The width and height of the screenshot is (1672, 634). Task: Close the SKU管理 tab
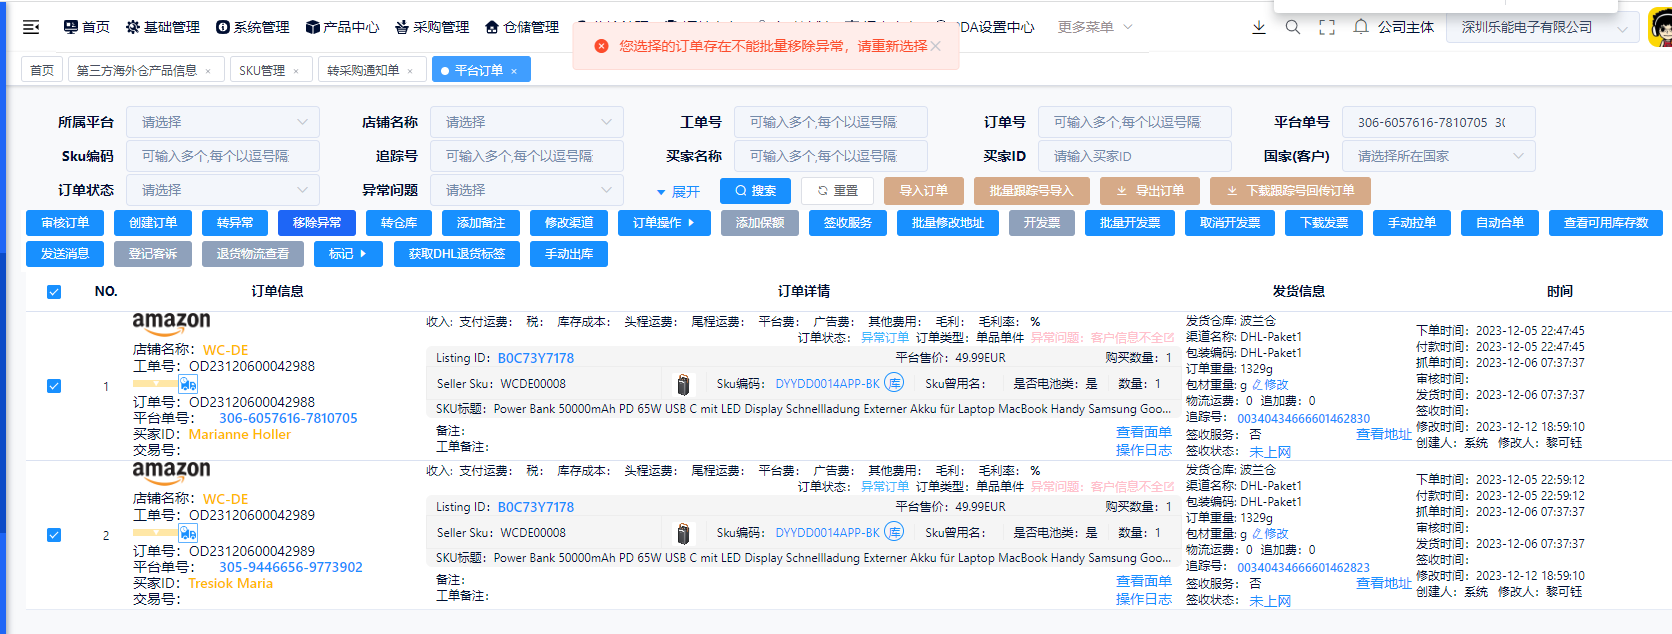tap(296, 71)
